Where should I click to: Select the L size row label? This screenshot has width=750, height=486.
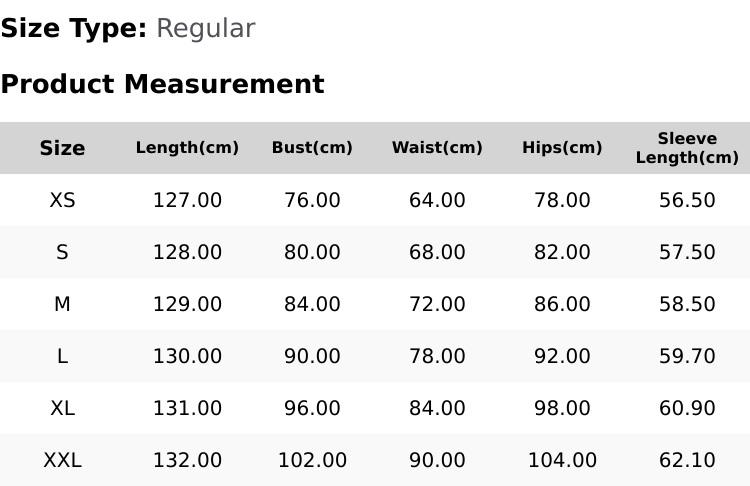[62, 356]
